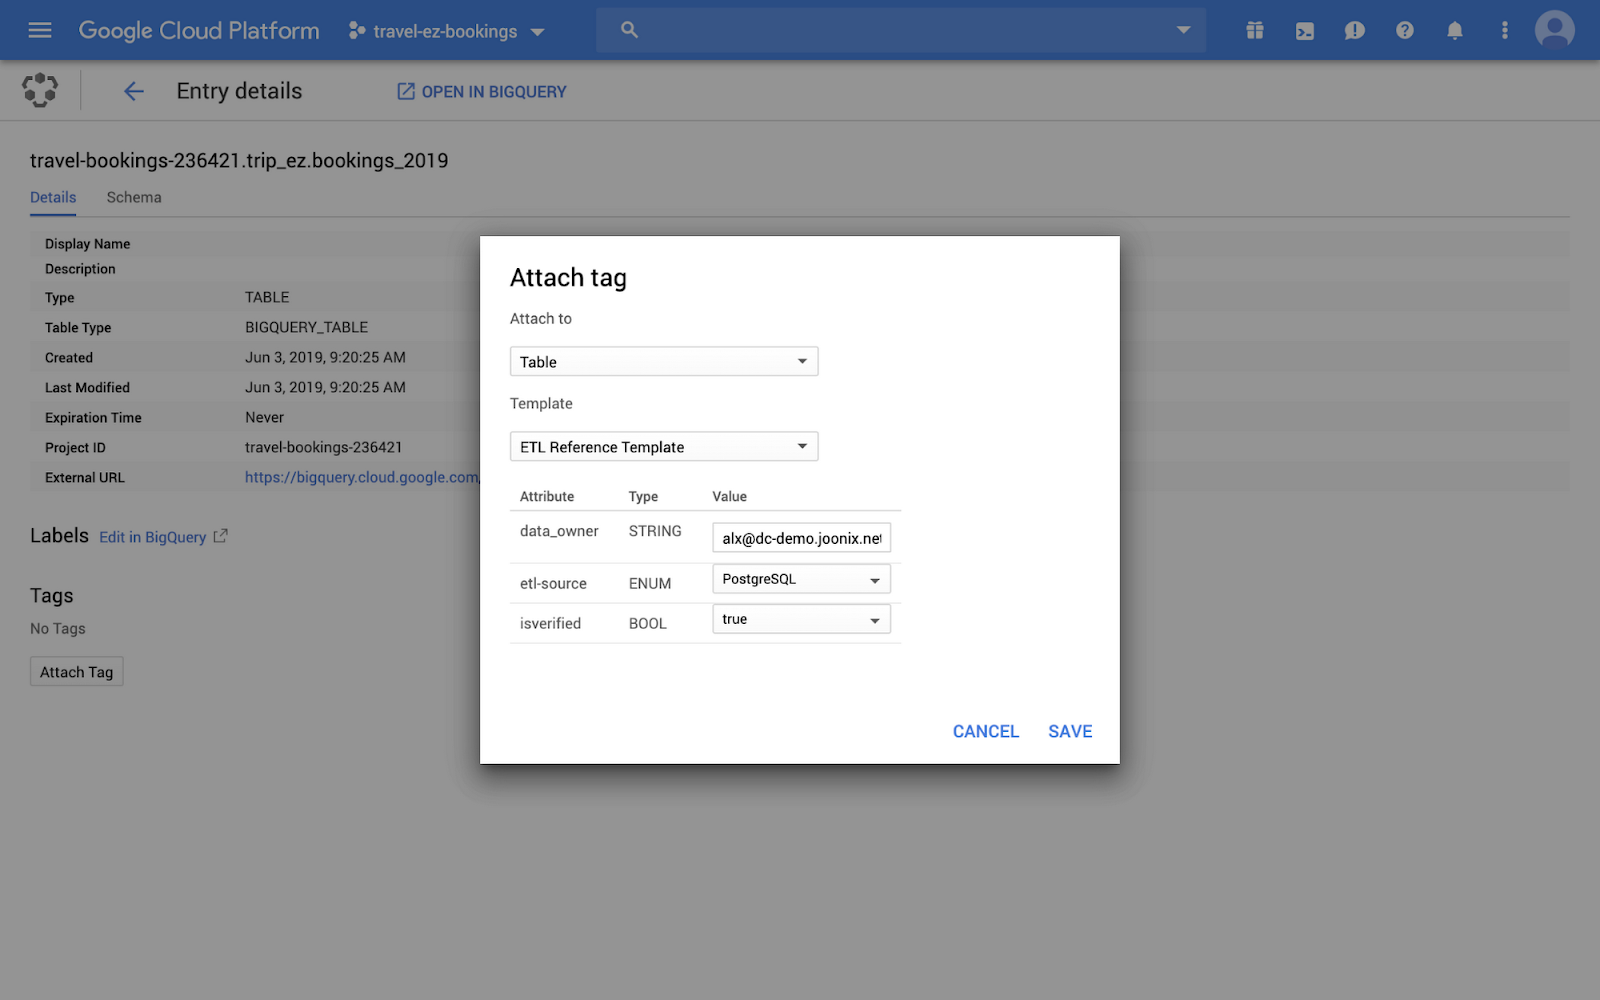1600x1000 pixels.
Task: Open the Attach to Table dropdown
Action: pos(663,361)
